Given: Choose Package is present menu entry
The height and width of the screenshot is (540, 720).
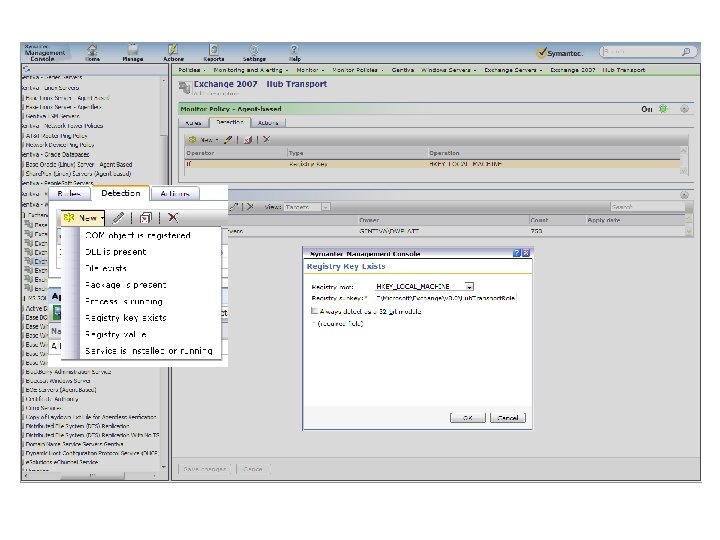Looking at the screenshot, I should pyautogui.click(x=125, y=285).
